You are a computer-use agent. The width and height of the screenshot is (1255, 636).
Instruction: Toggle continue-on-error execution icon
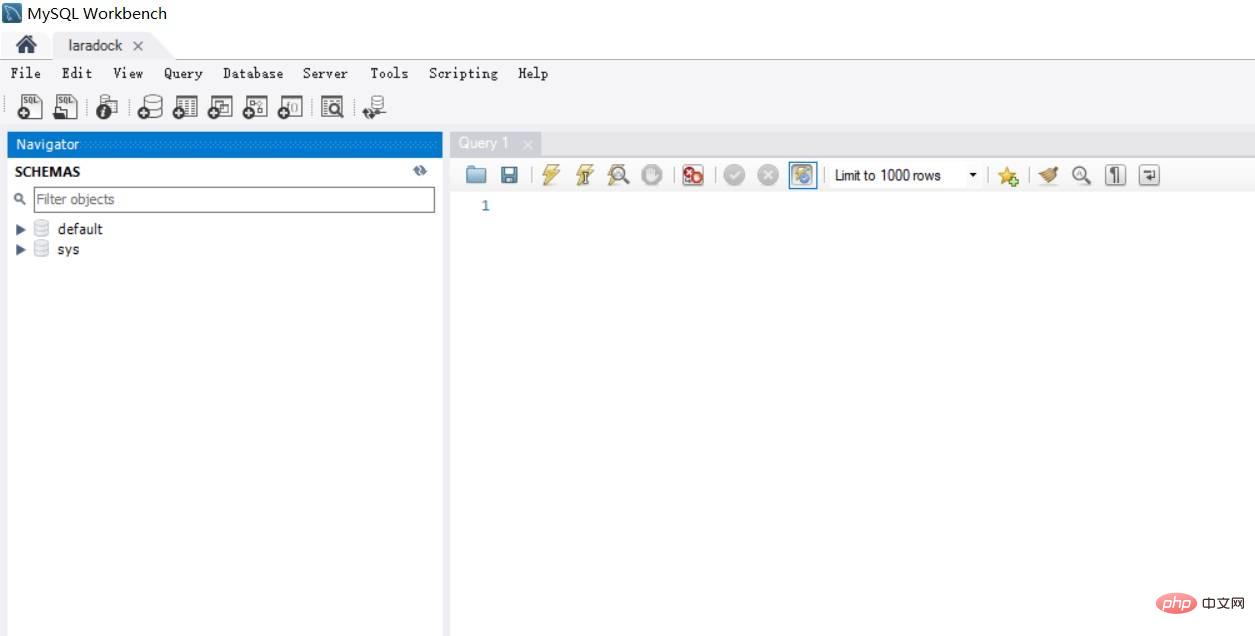coord(693,175)
